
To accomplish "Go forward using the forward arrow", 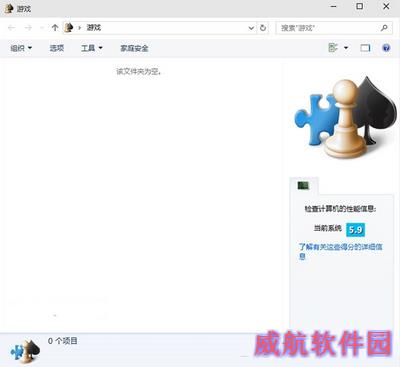I will click(x=28, y=28).
